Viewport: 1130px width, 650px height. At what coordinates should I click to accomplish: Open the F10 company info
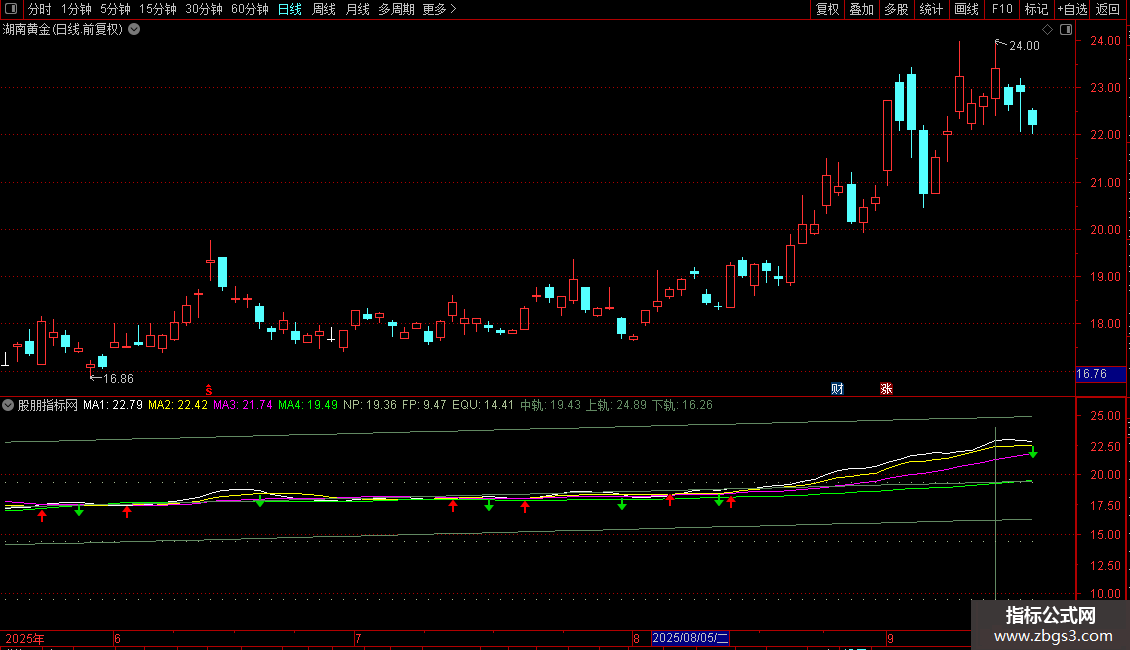[x=1002, y=9]
